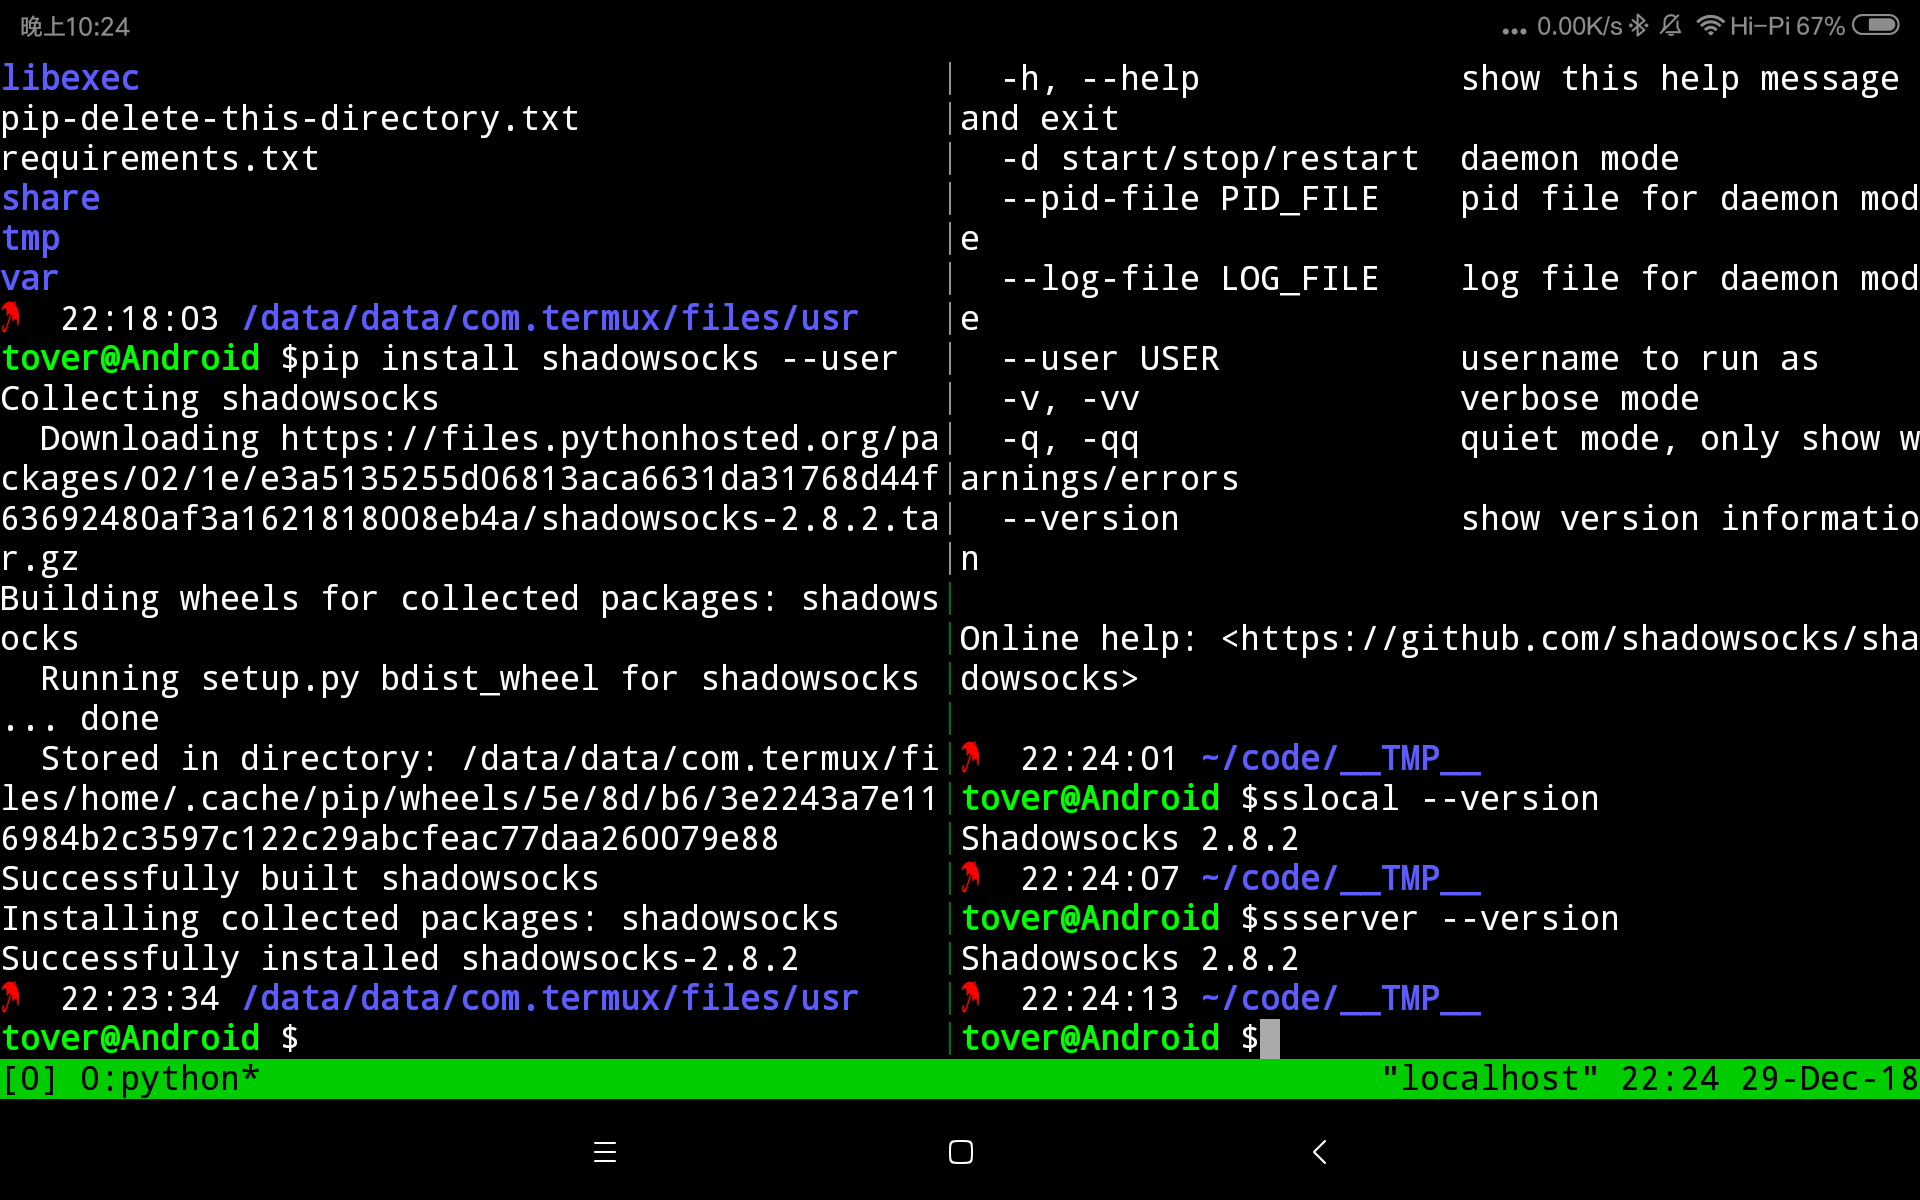Click 'Successfully installed shadowsocks-2.8.2' line
1920x1200 pixels.
tap(400, 958)
